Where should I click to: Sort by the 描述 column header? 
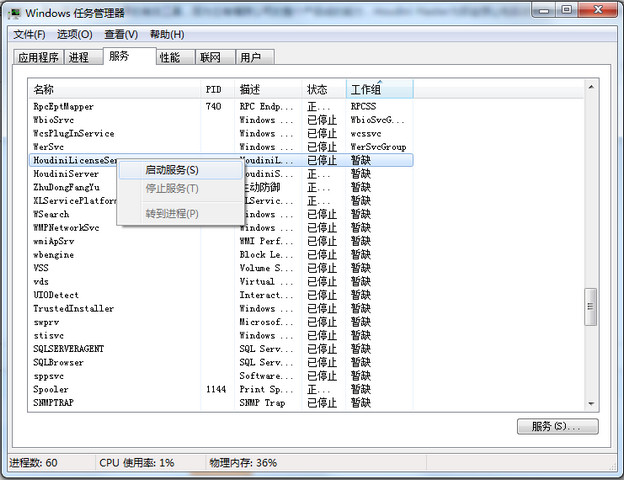[x=268, y=89]
